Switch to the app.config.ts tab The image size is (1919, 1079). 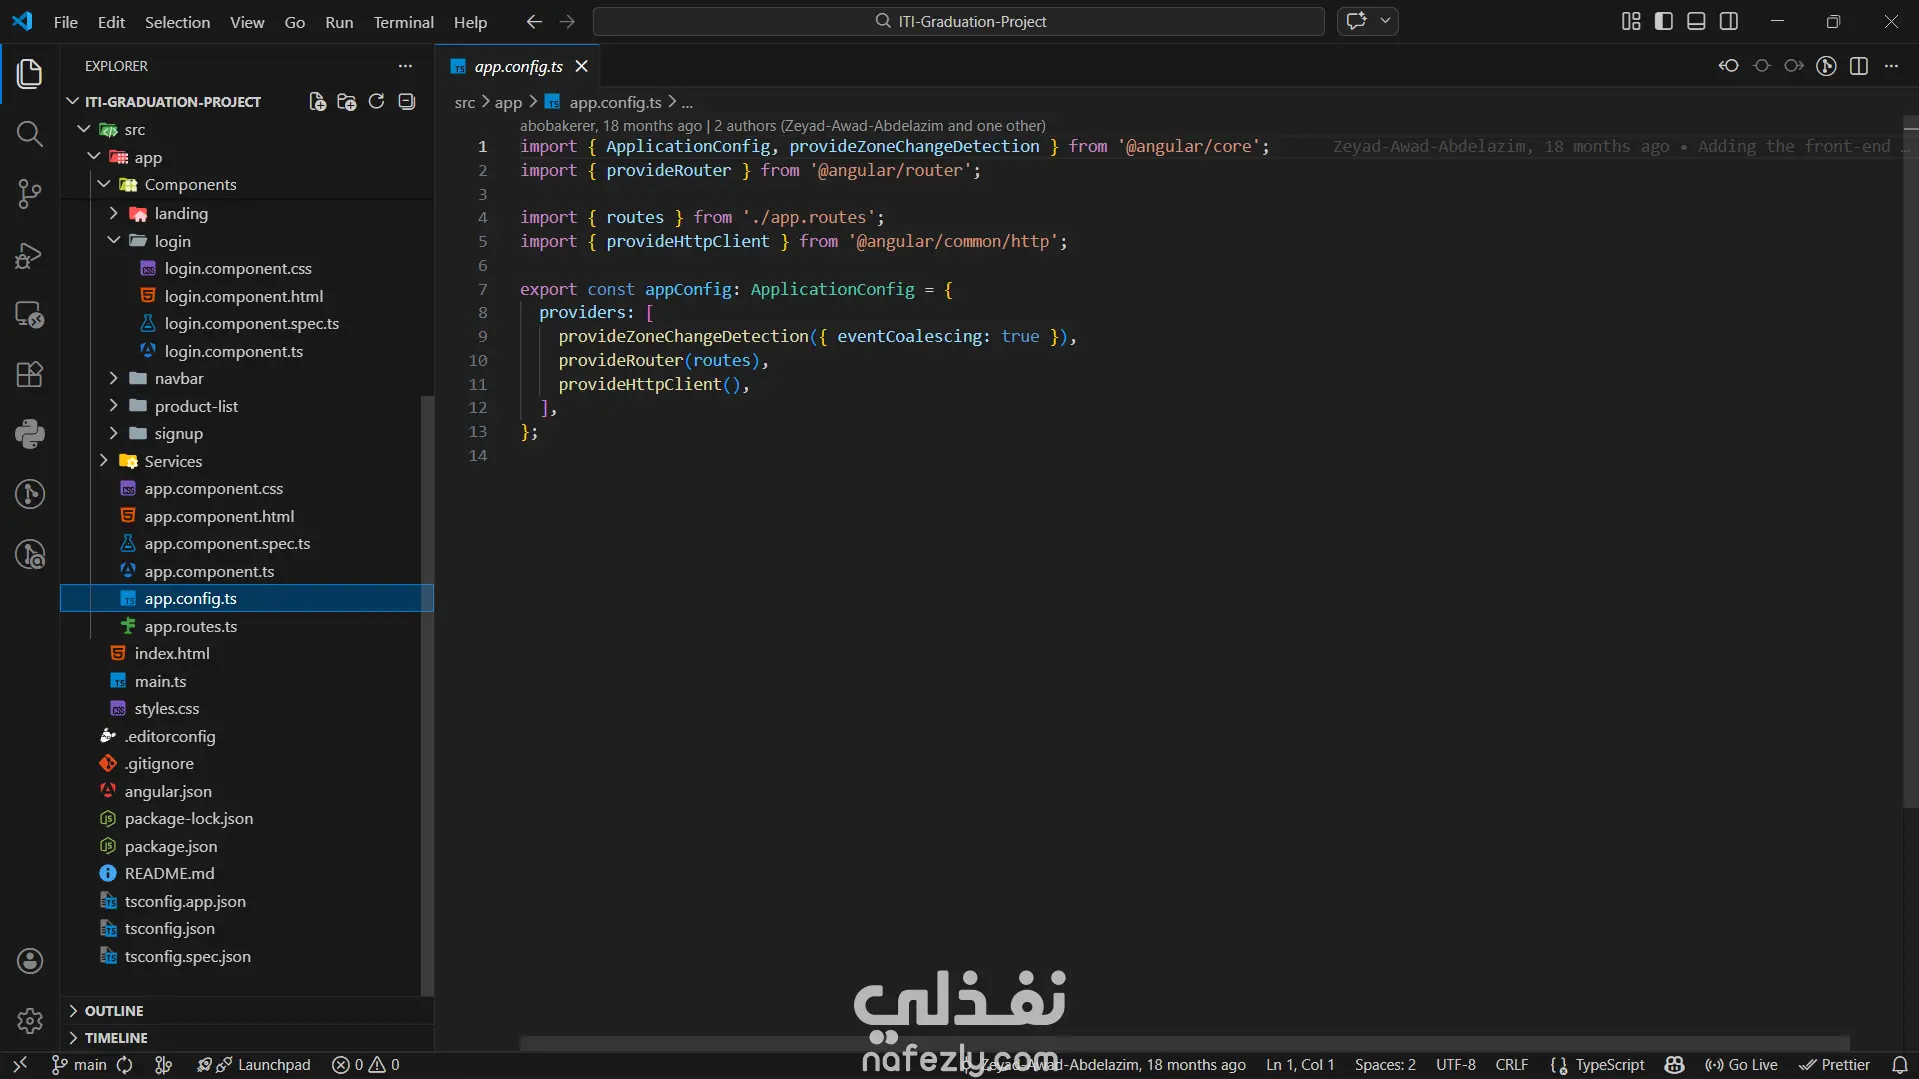click(x=518, y=66)
